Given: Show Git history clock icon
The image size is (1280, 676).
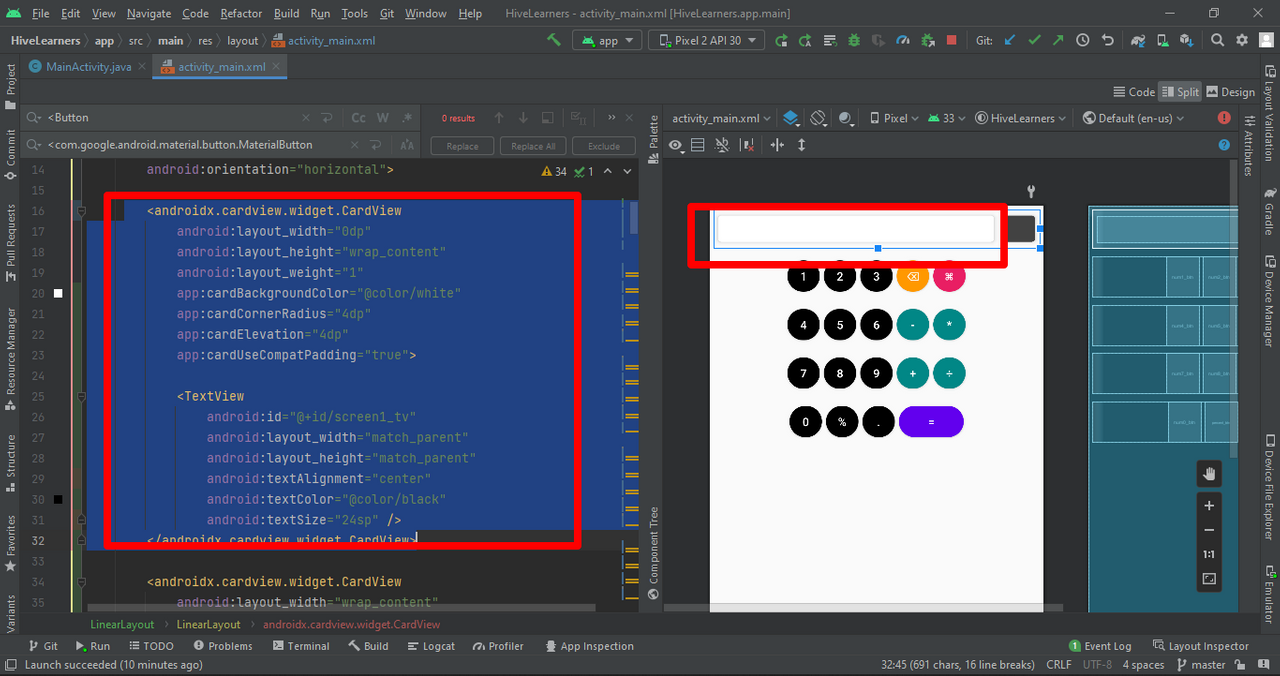Looking at the screenshot, I should [1083, 40].
